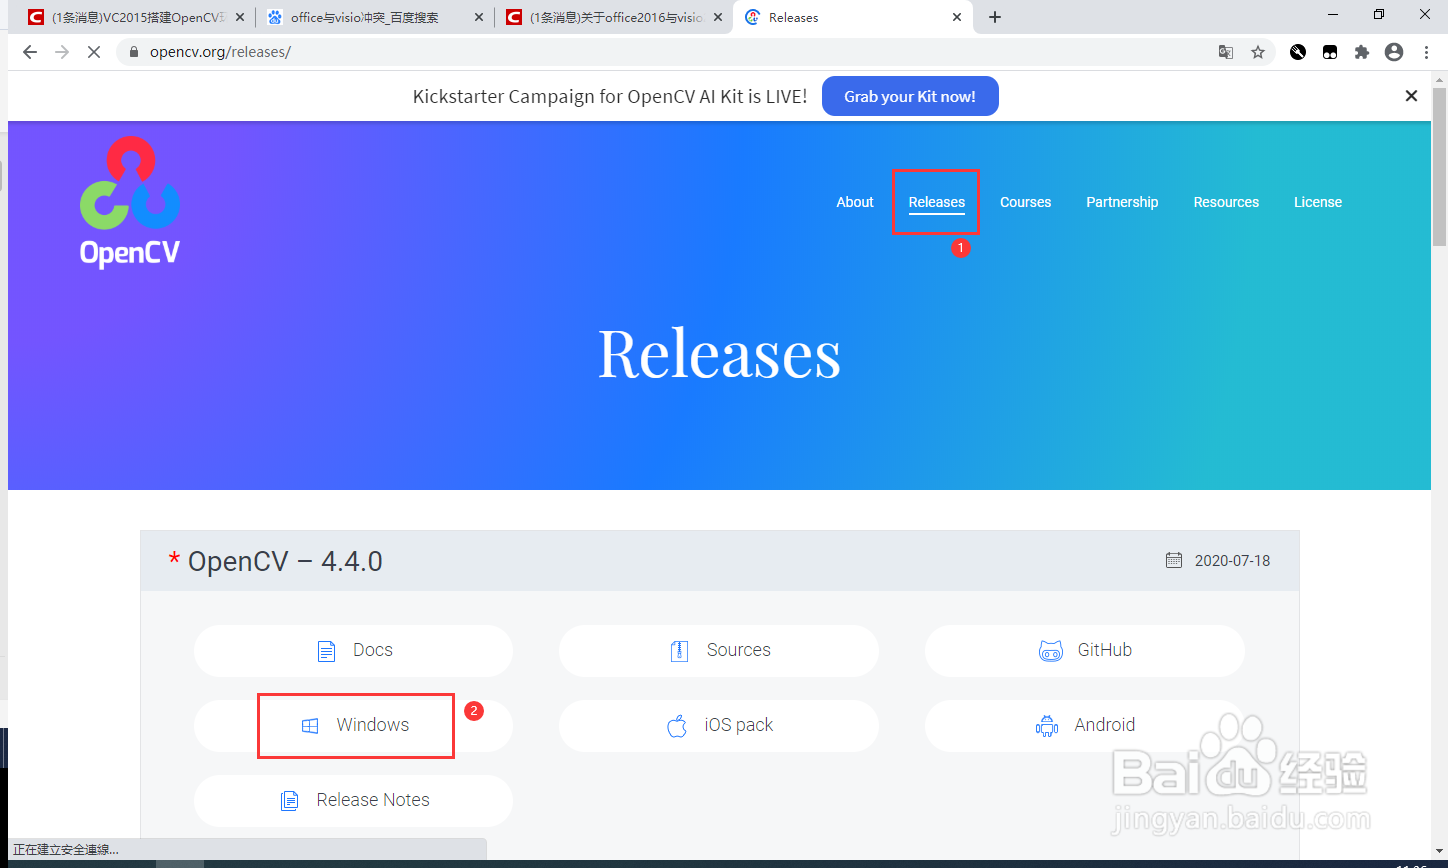1448x868 pixels.
Task: Download the Windows package
Action: (353, 726)
